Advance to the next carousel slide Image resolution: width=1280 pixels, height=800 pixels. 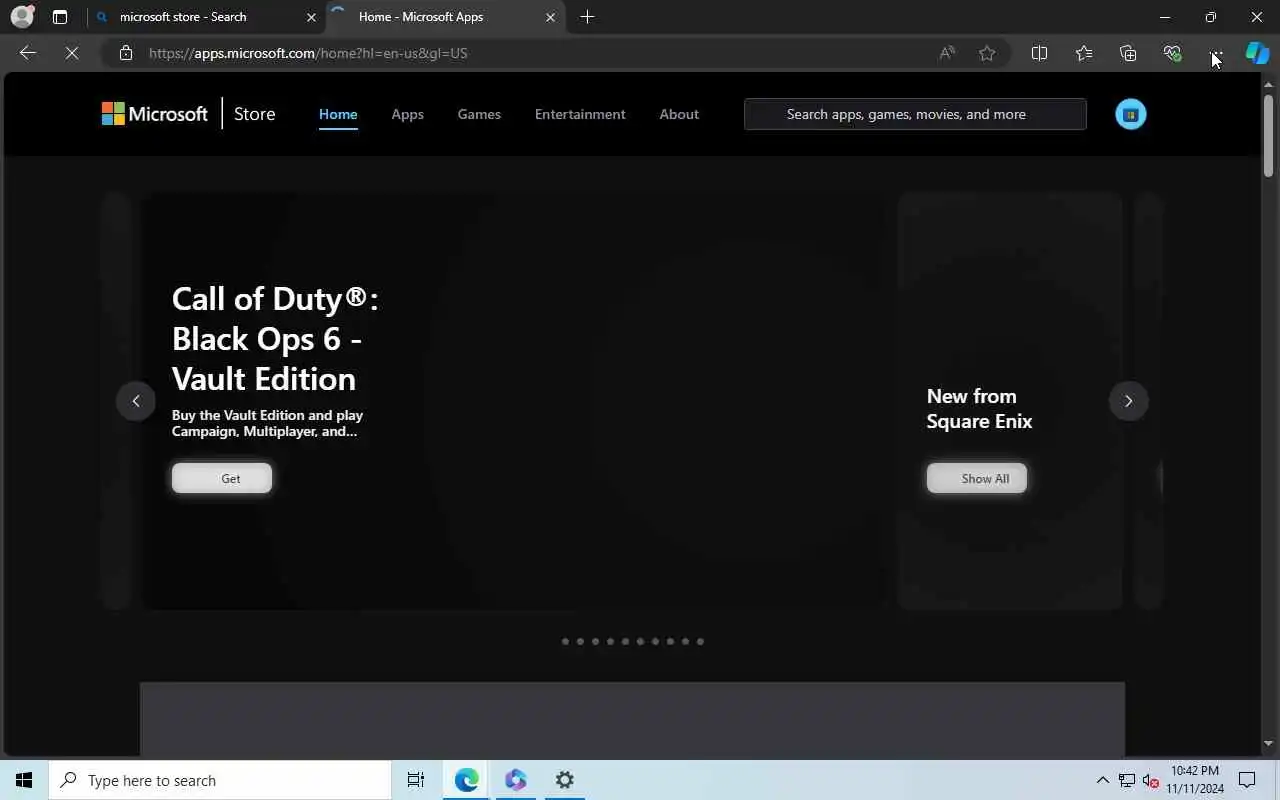(1128, 401)
